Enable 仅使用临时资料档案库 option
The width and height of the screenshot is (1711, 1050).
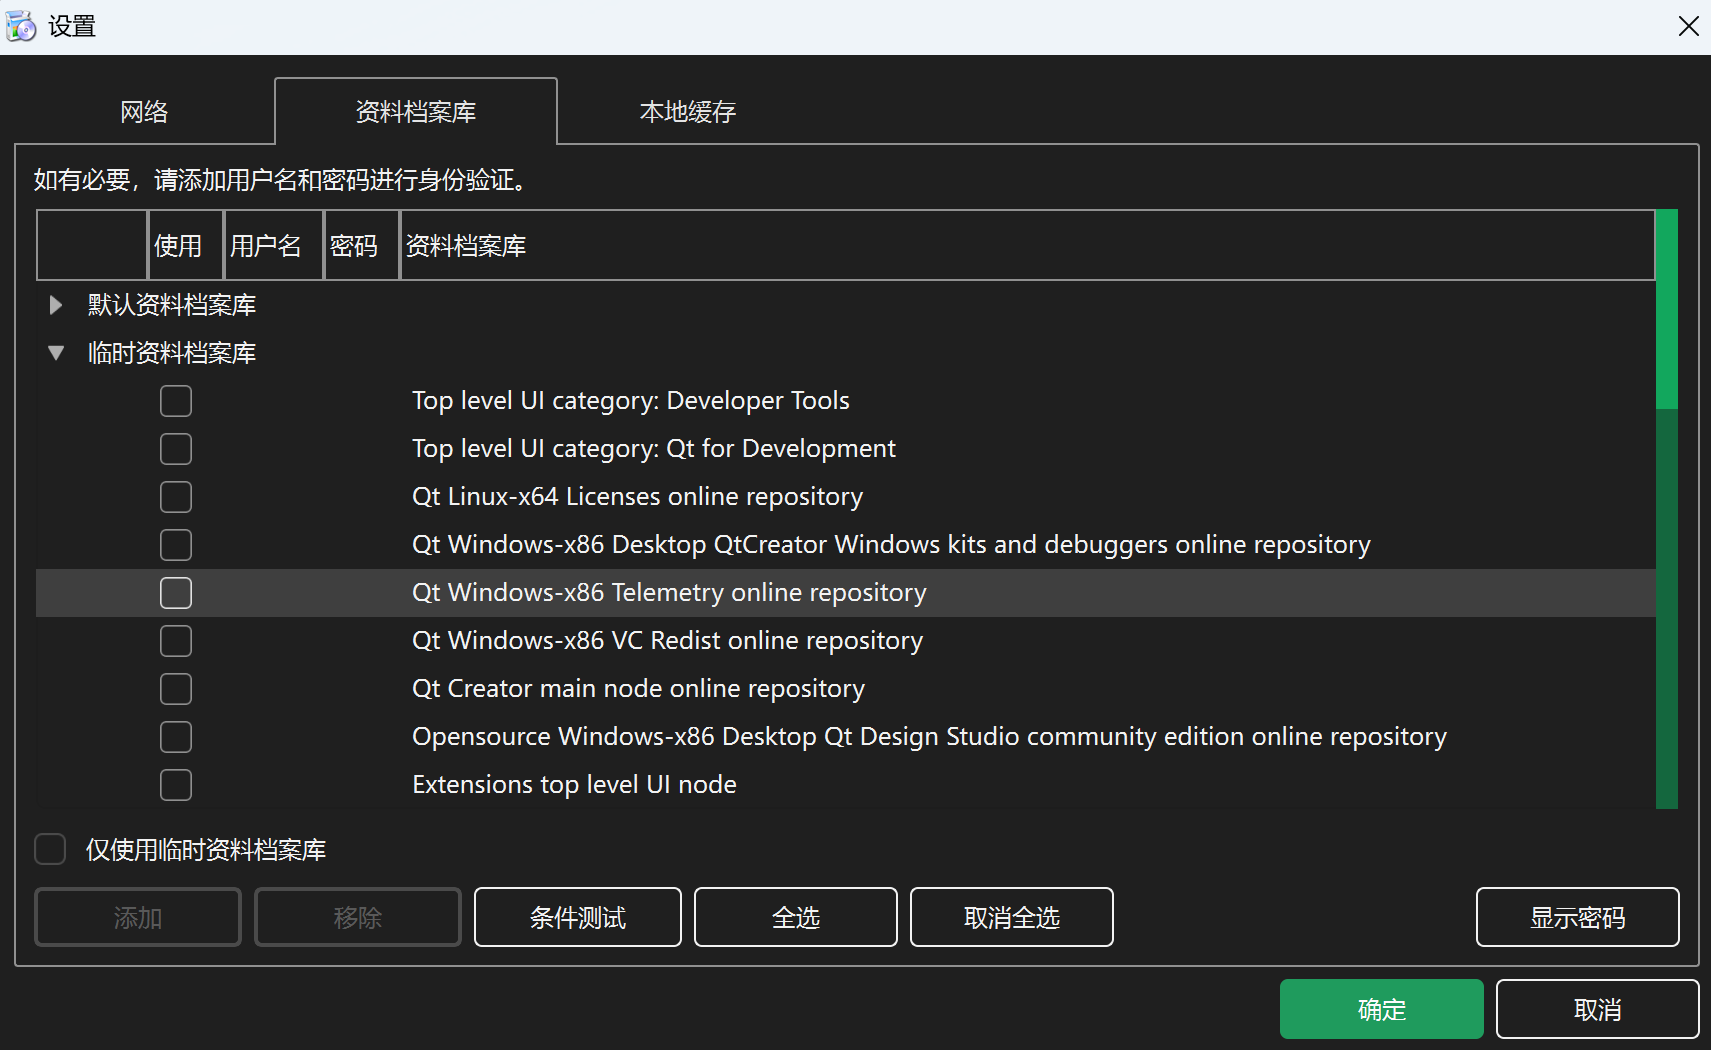click(x=50, y=849)
